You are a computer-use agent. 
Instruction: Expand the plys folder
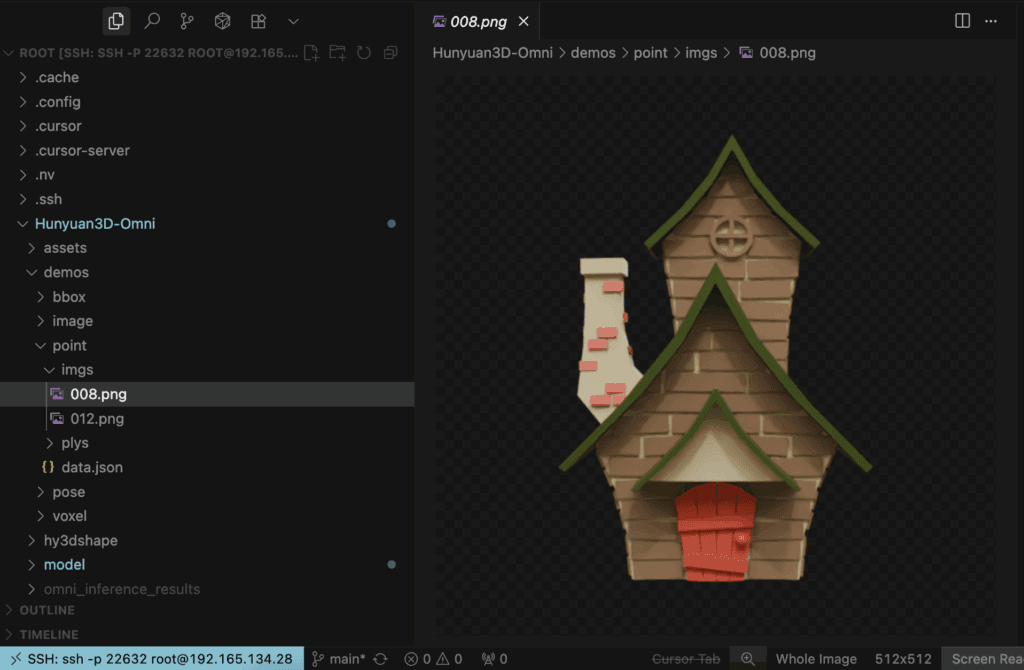click(x=75, y=443)
